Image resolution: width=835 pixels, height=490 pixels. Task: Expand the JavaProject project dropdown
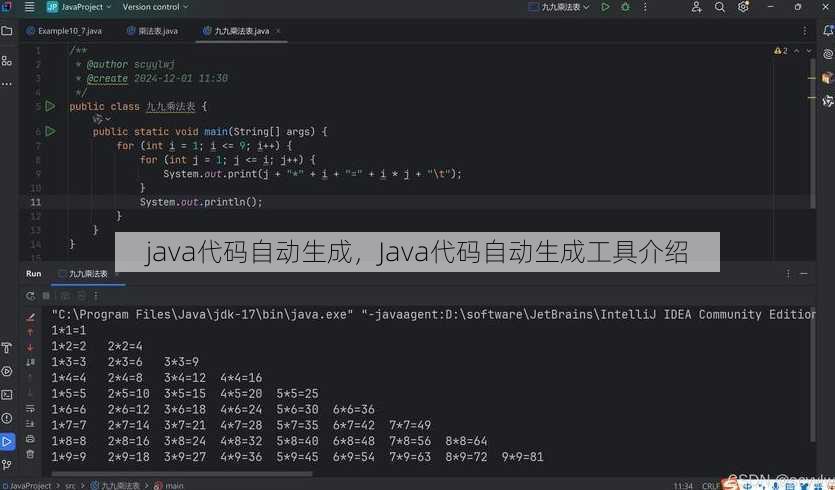pyautogui.click(x=79, y=7)
